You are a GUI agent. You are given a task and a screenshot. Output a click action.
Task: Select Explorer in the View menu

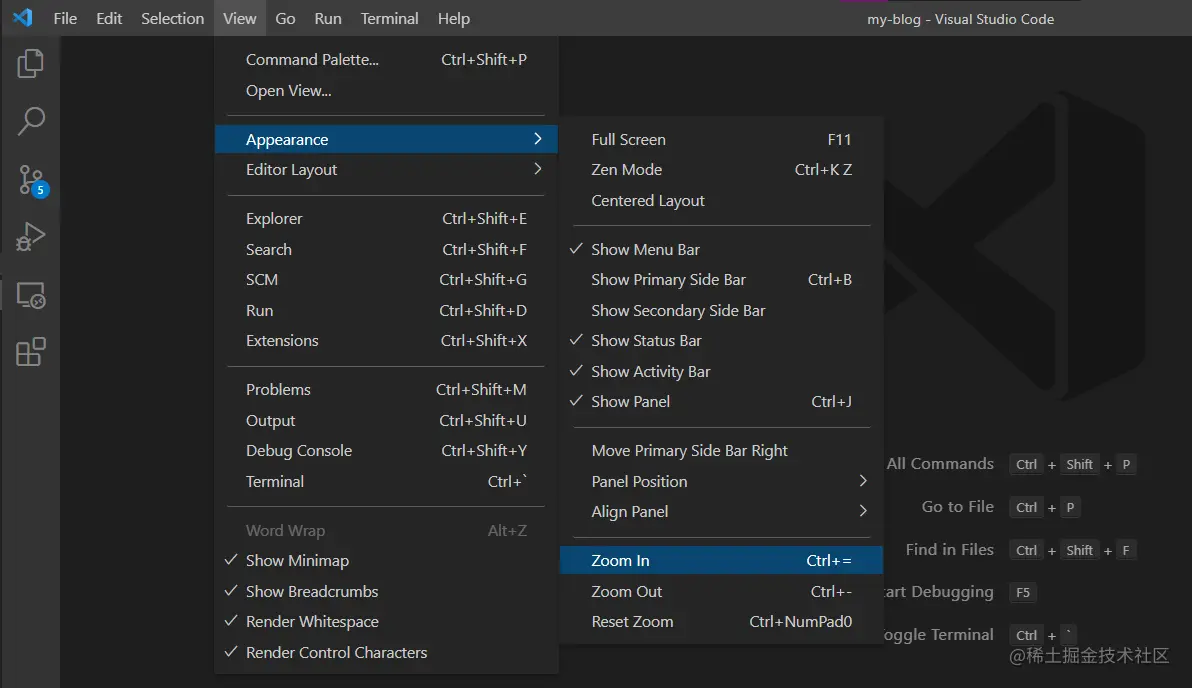[x=386, y=218]
